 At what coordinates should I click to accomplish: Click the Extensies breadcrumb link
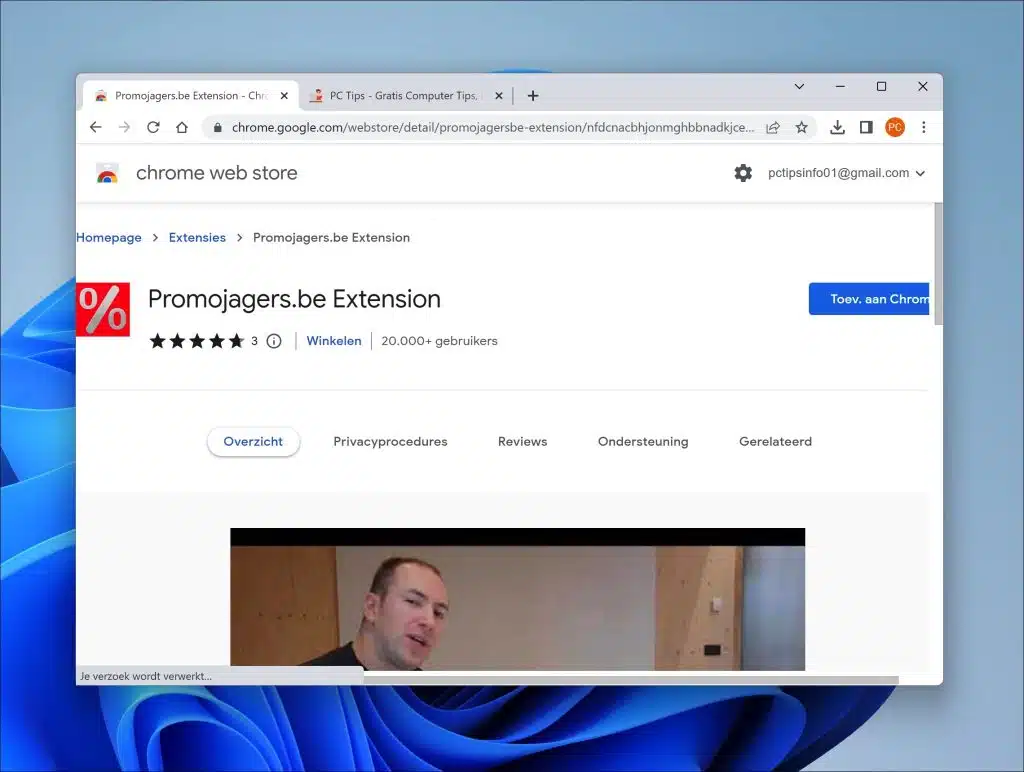coord(197,238)
